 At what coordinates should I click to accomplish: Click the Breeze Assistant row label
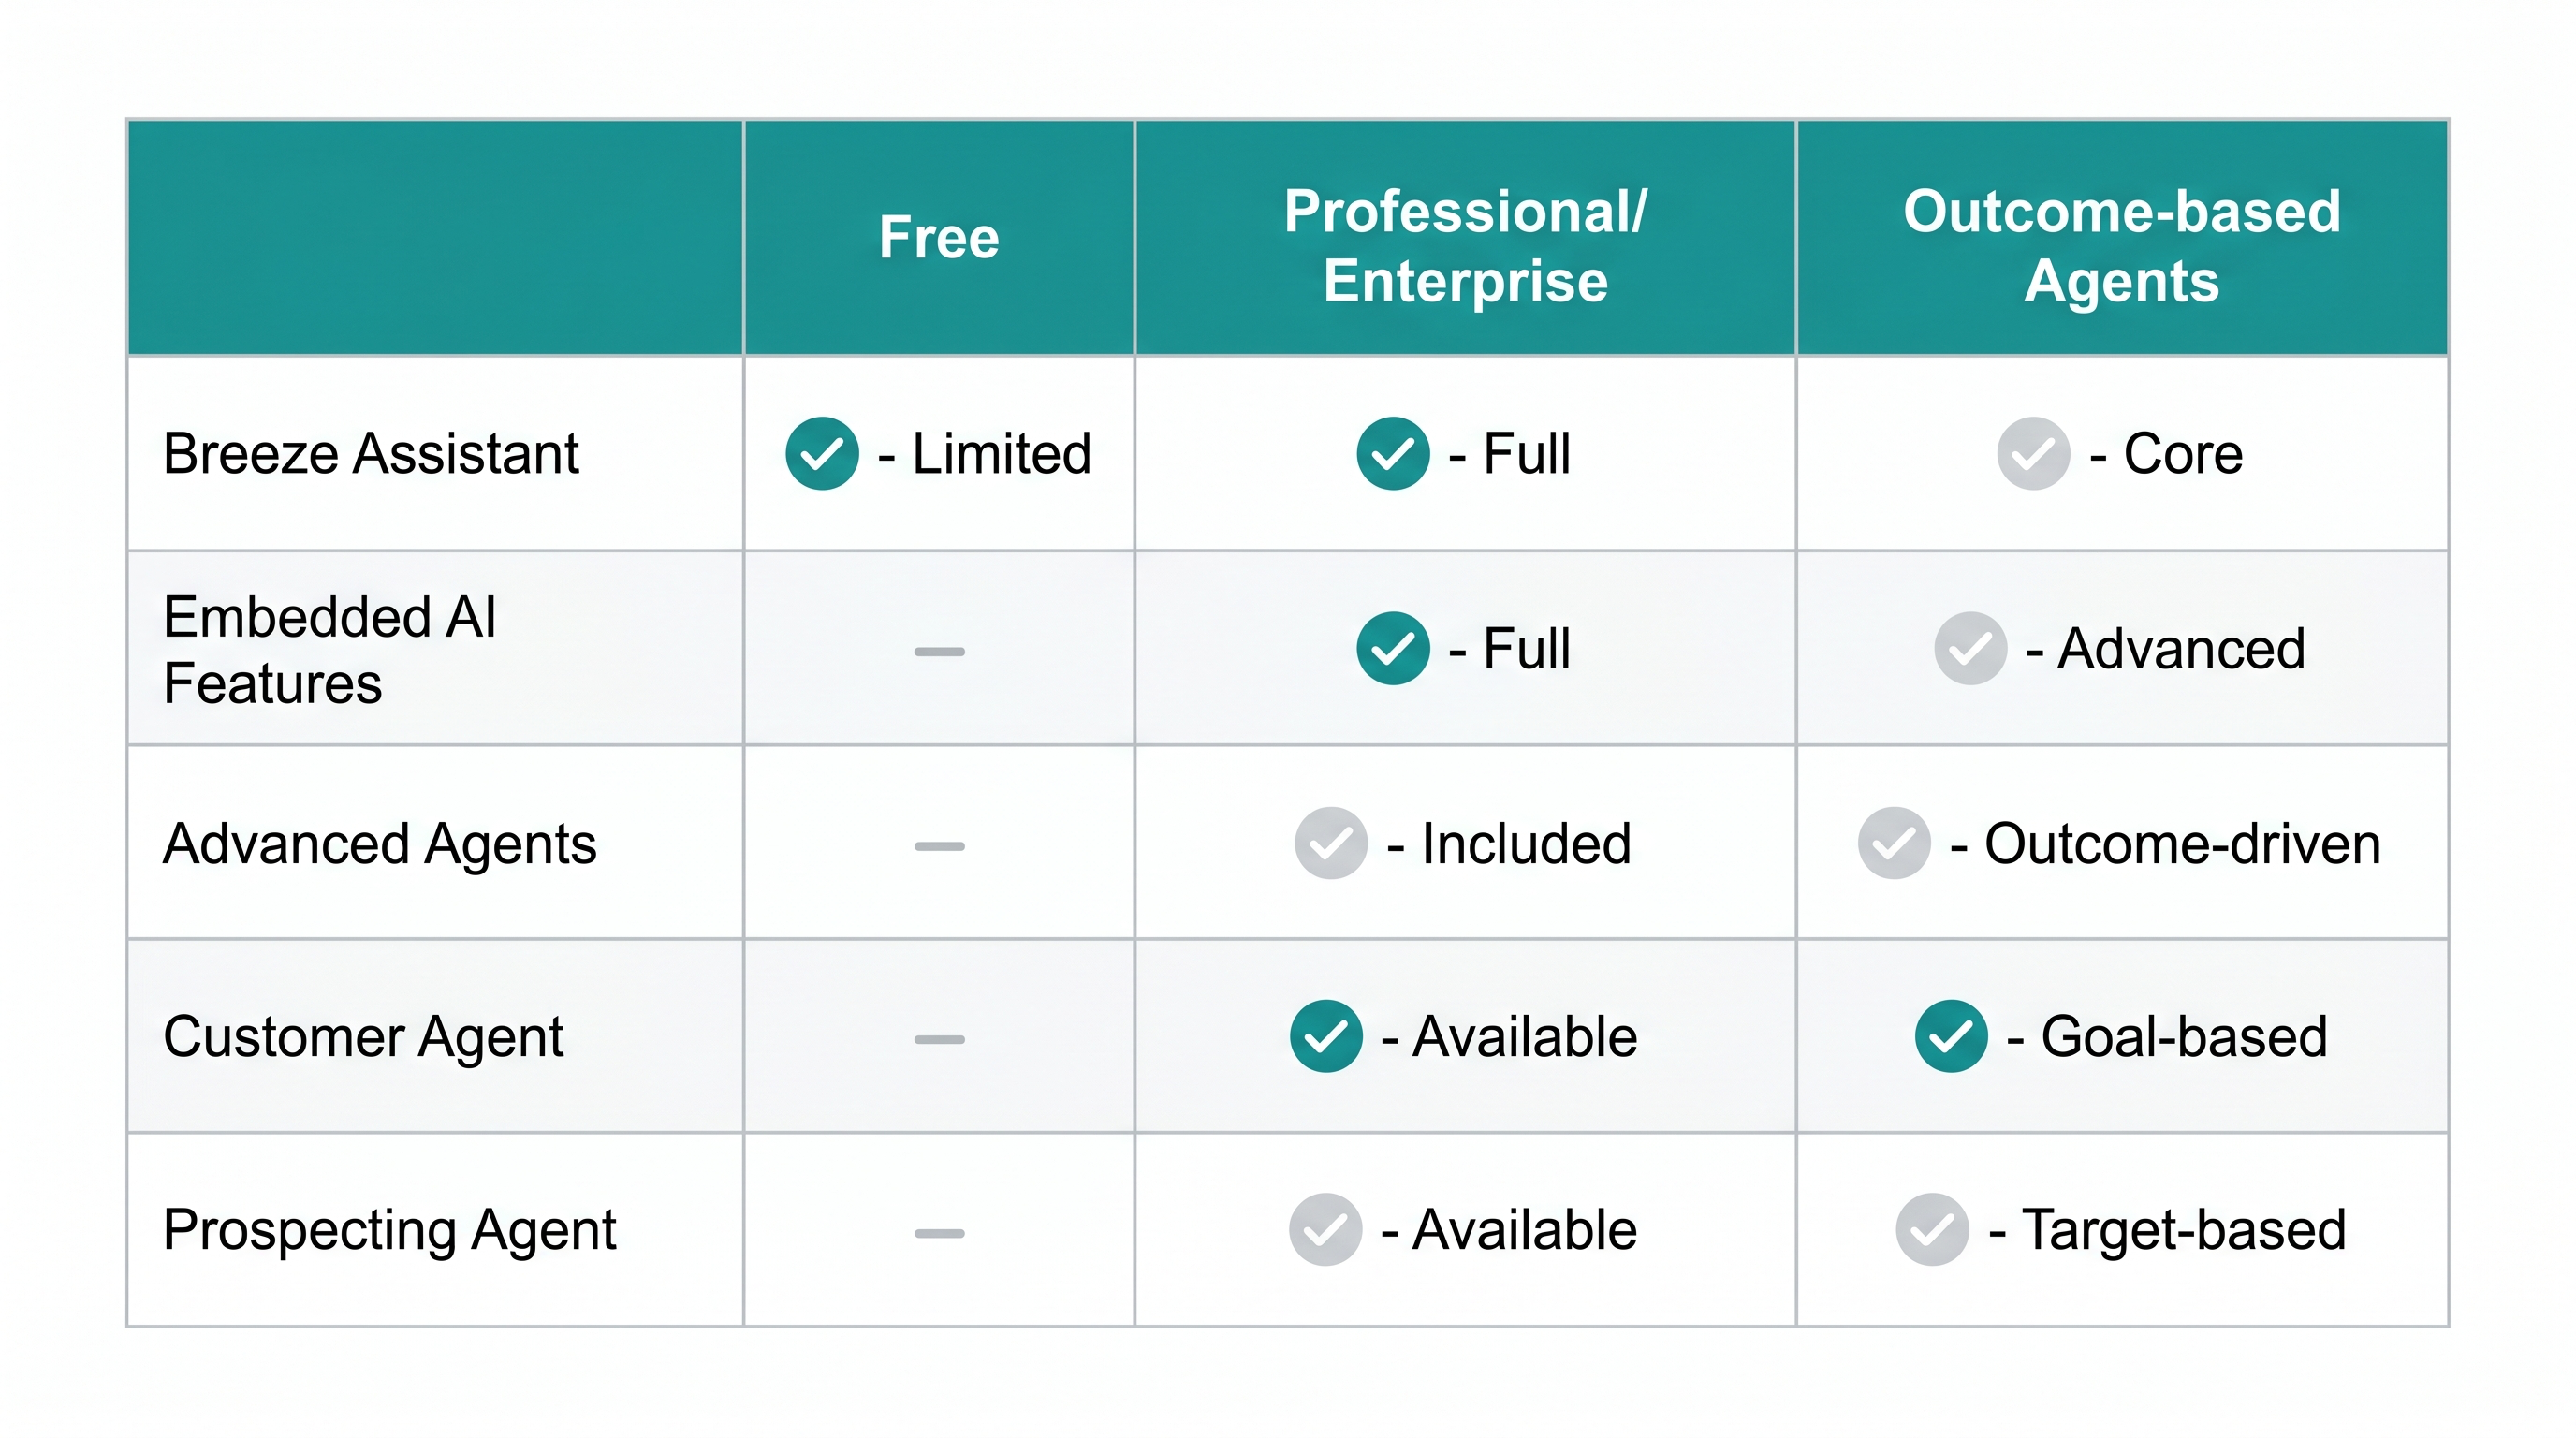pos(371,453)
